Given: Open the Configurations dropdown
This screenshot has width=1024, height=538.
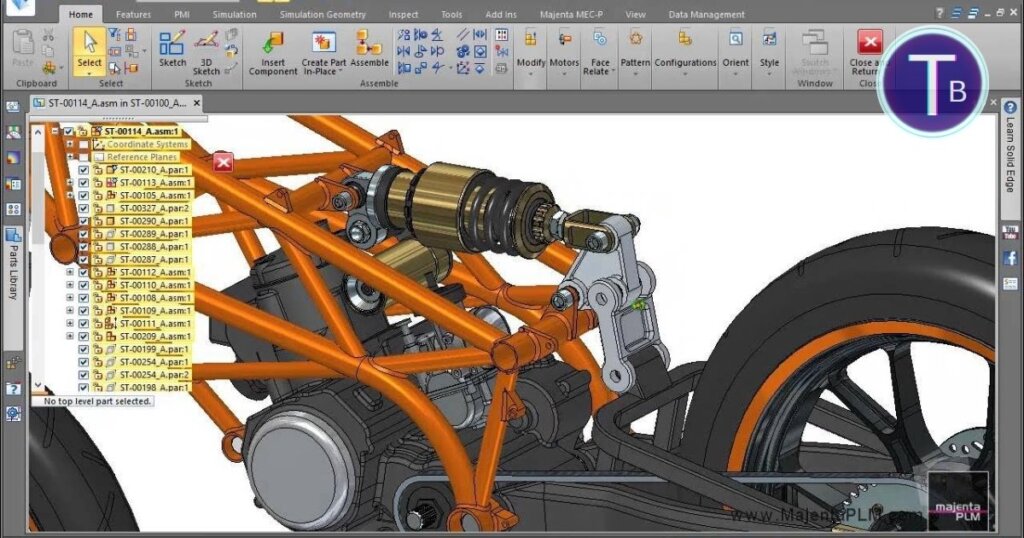Looking at the screenshot, I should pos(685,51).
